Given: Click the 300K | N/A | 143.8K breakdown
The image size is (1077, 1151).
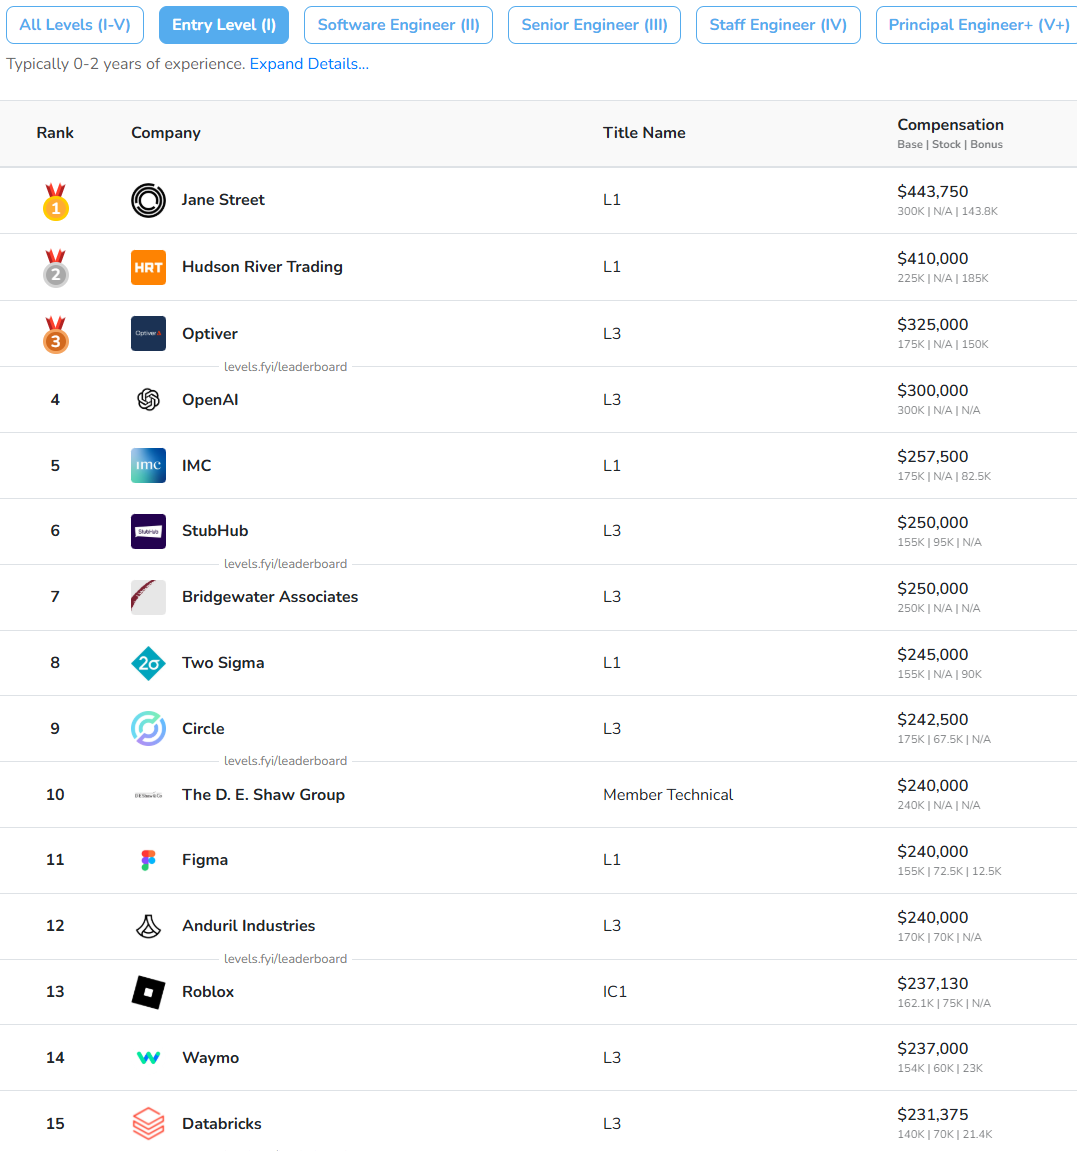Looking at the screenshot, I should (948, 211).
